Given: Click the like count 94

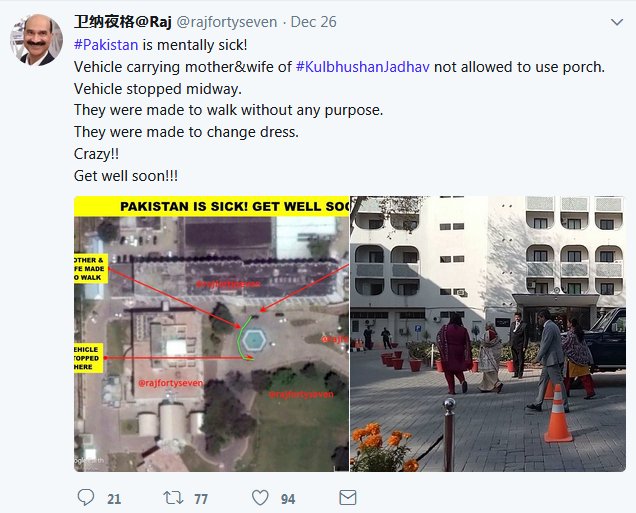Looking at the screenshot, I should pyautogui.click(x=288, y=499).
